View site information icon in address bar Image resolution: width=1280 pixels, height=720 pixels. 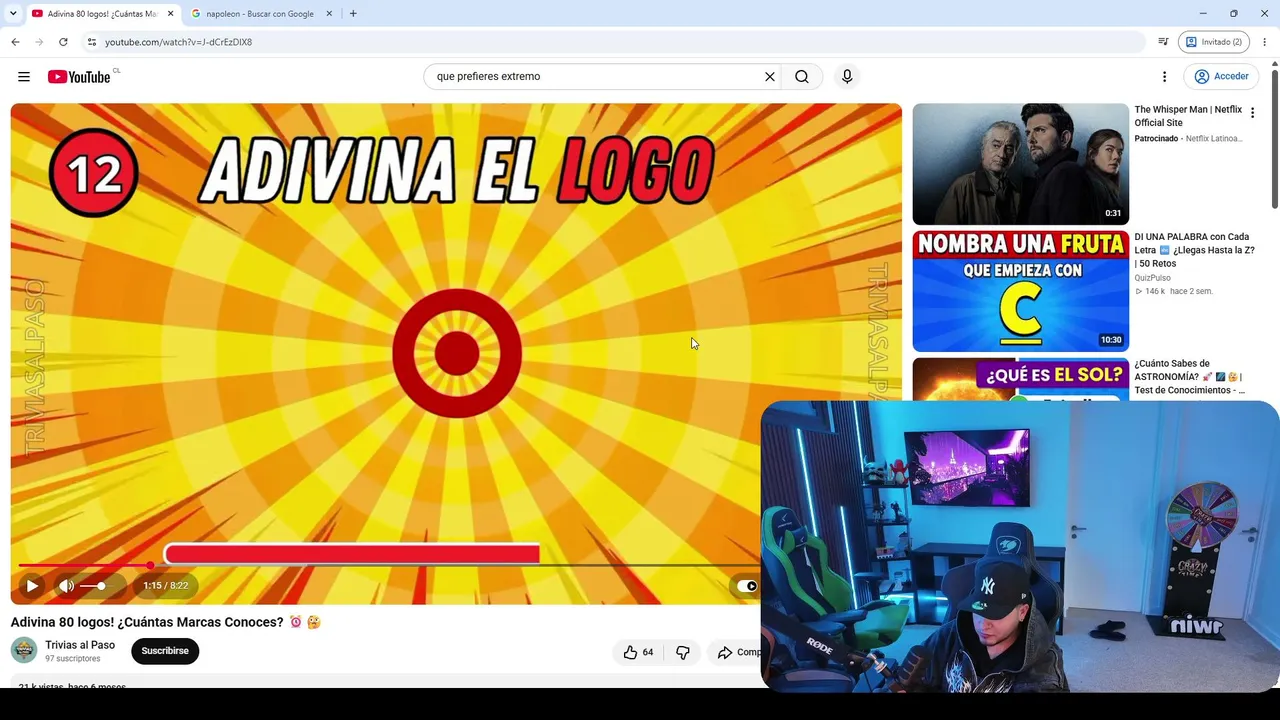[x=91, y=42]
